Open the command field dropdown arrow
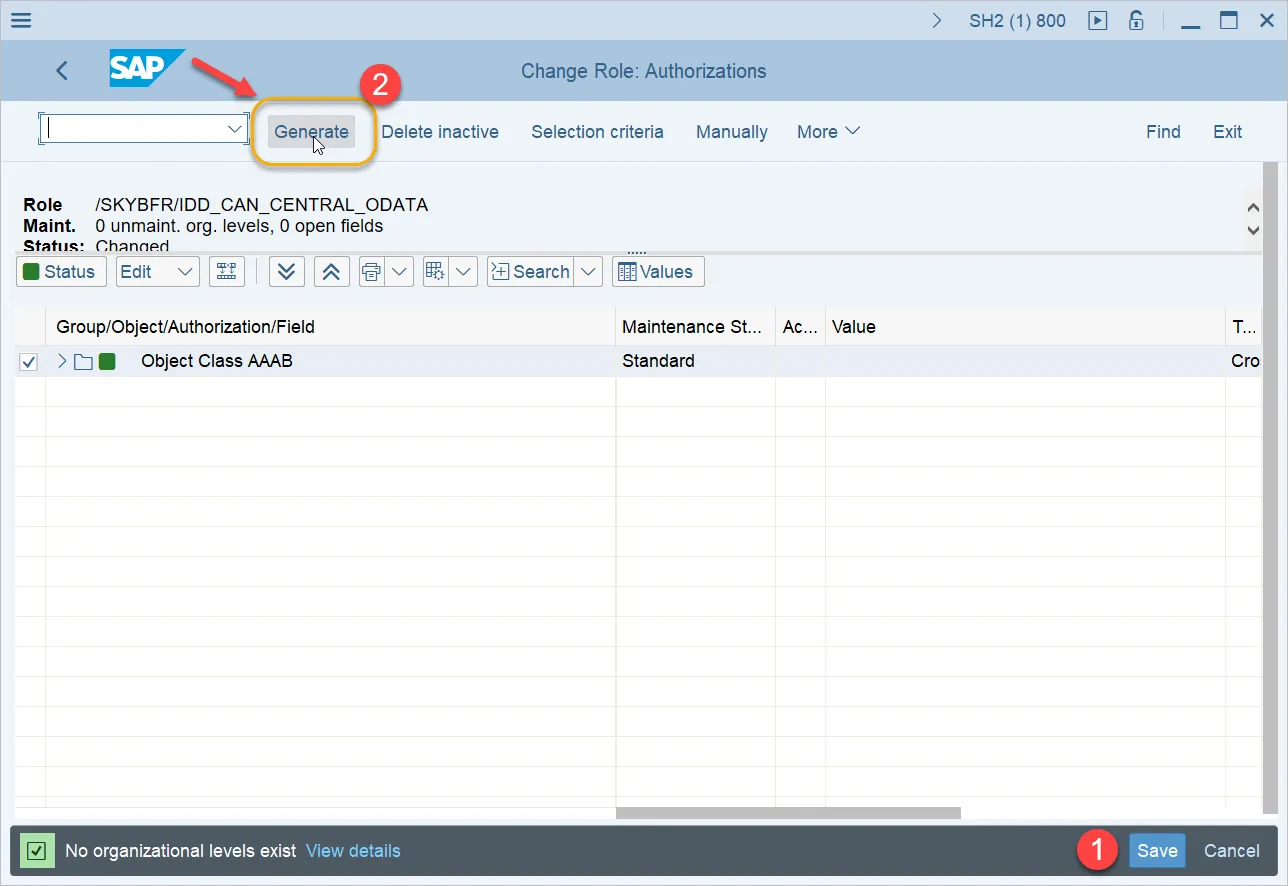This screenshot has height=886, width=1288. [235, 129]
